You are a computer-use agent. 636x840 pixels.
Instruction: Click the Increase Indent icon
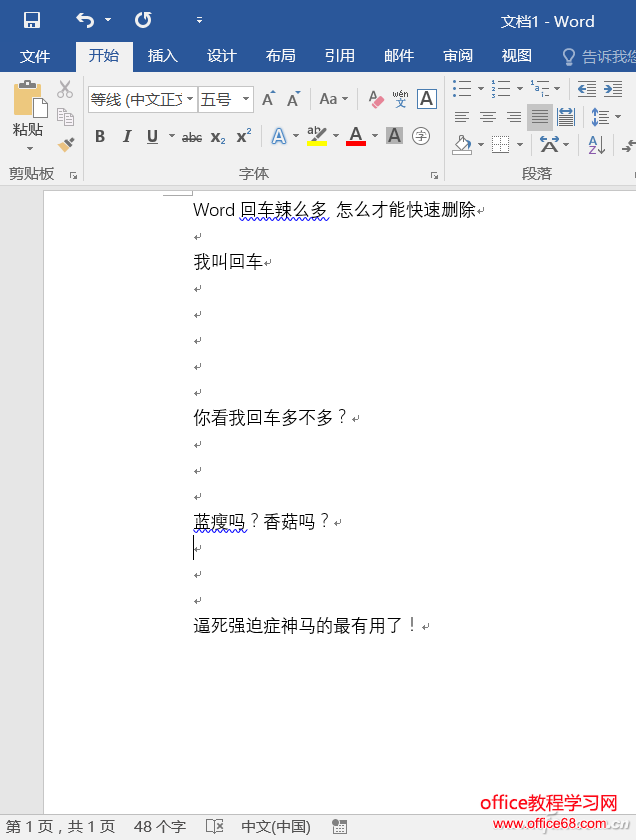click(612, 89)
